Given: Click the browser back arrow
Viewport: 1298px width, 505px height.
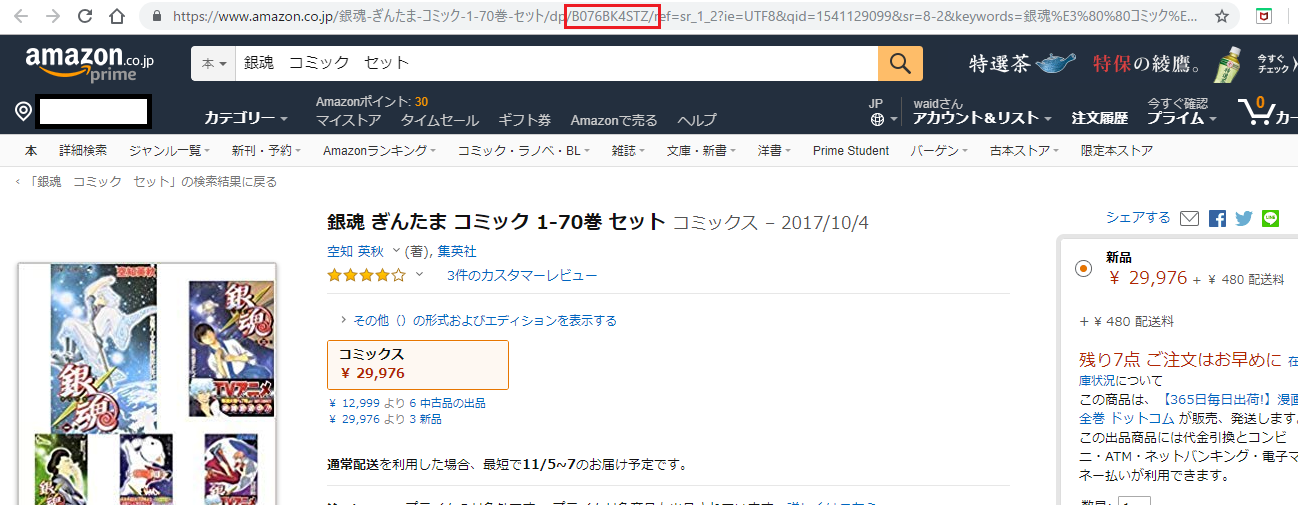Looking at the screenshot, I should coord(22,16).
